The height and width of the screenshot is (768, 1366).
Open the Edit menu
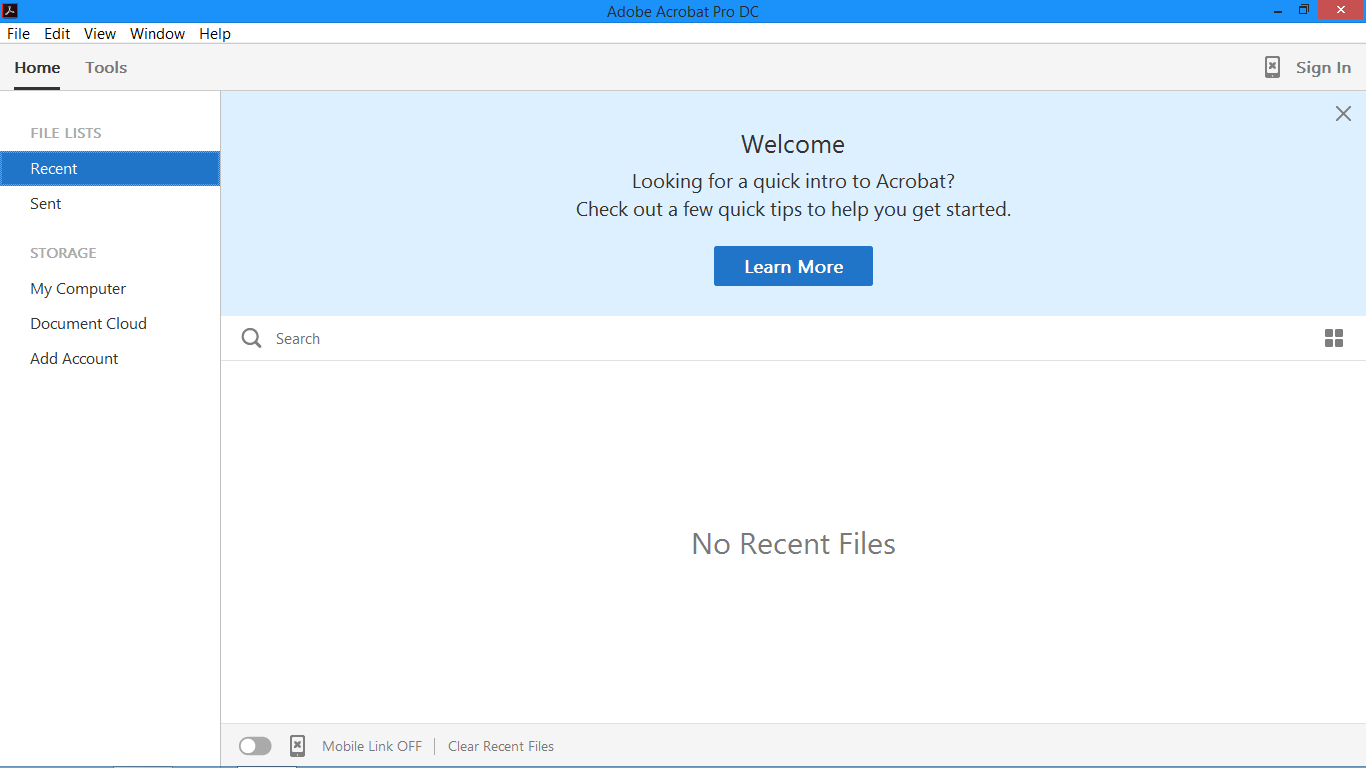point(57,33)
